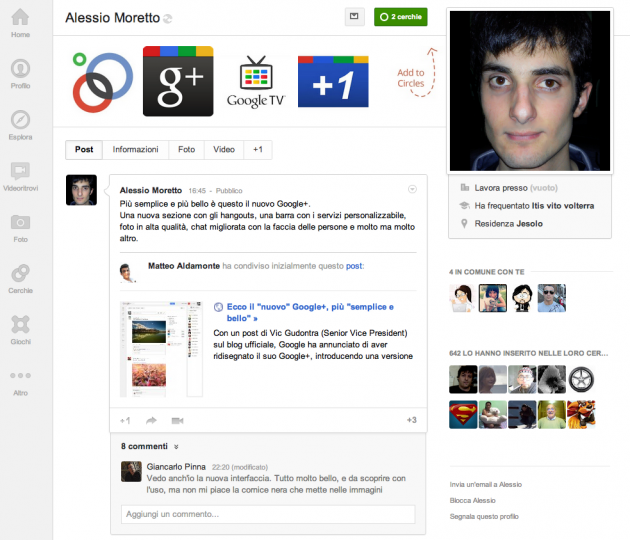Click comment timestamp 22:20
The image size is (630, 540).
[x=221, y=467]
